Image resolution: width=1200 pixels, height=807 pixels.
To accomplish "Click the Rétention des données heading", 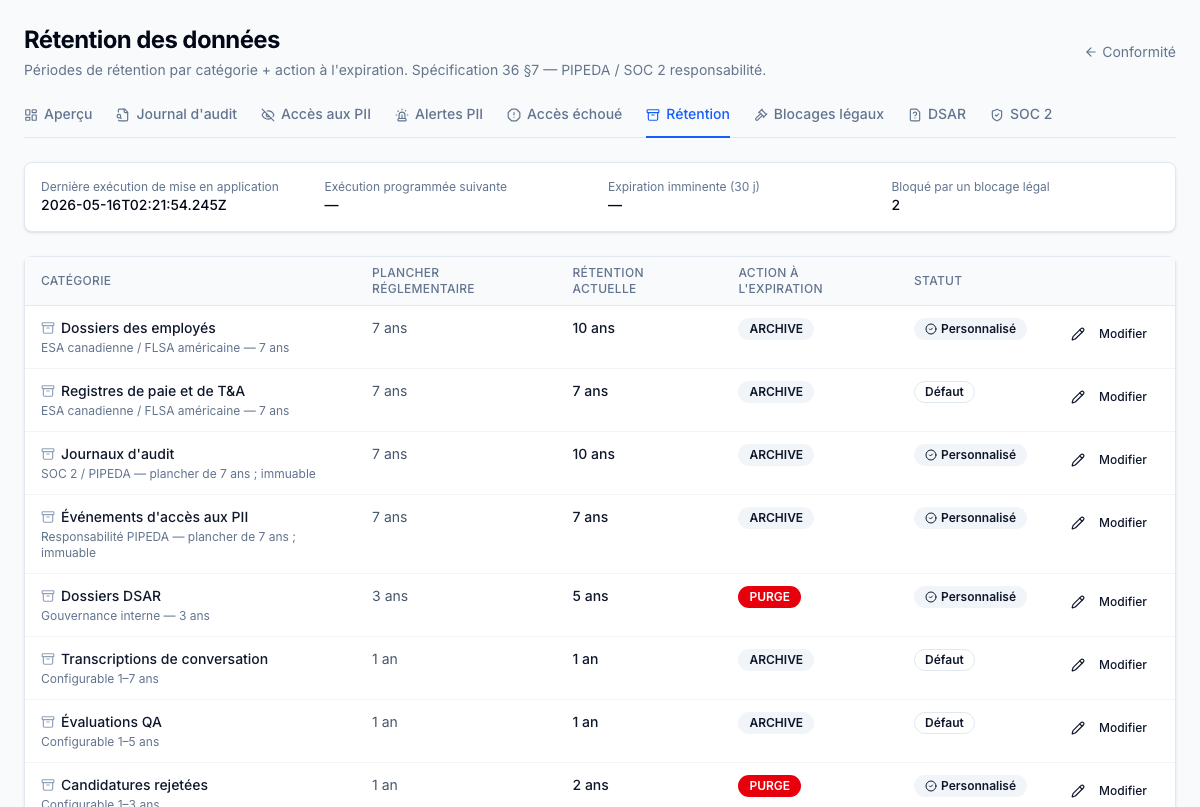I will [152, 40].
